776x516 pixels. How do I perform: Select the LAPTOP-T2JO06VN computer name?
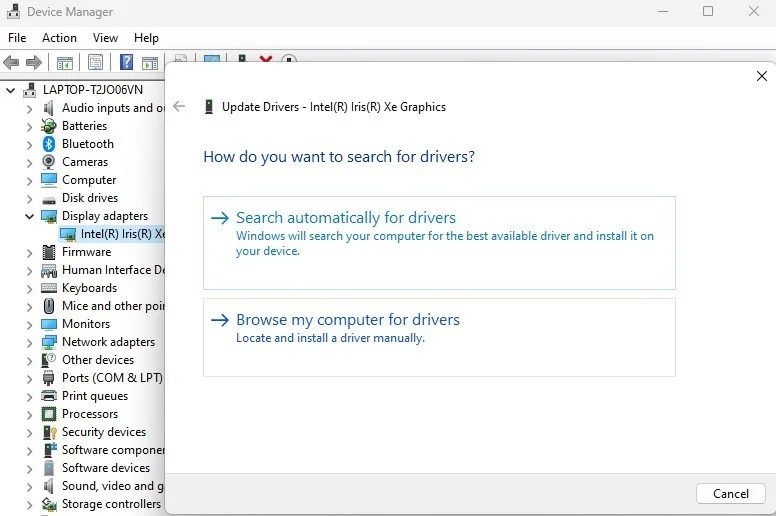click(93, 90)
